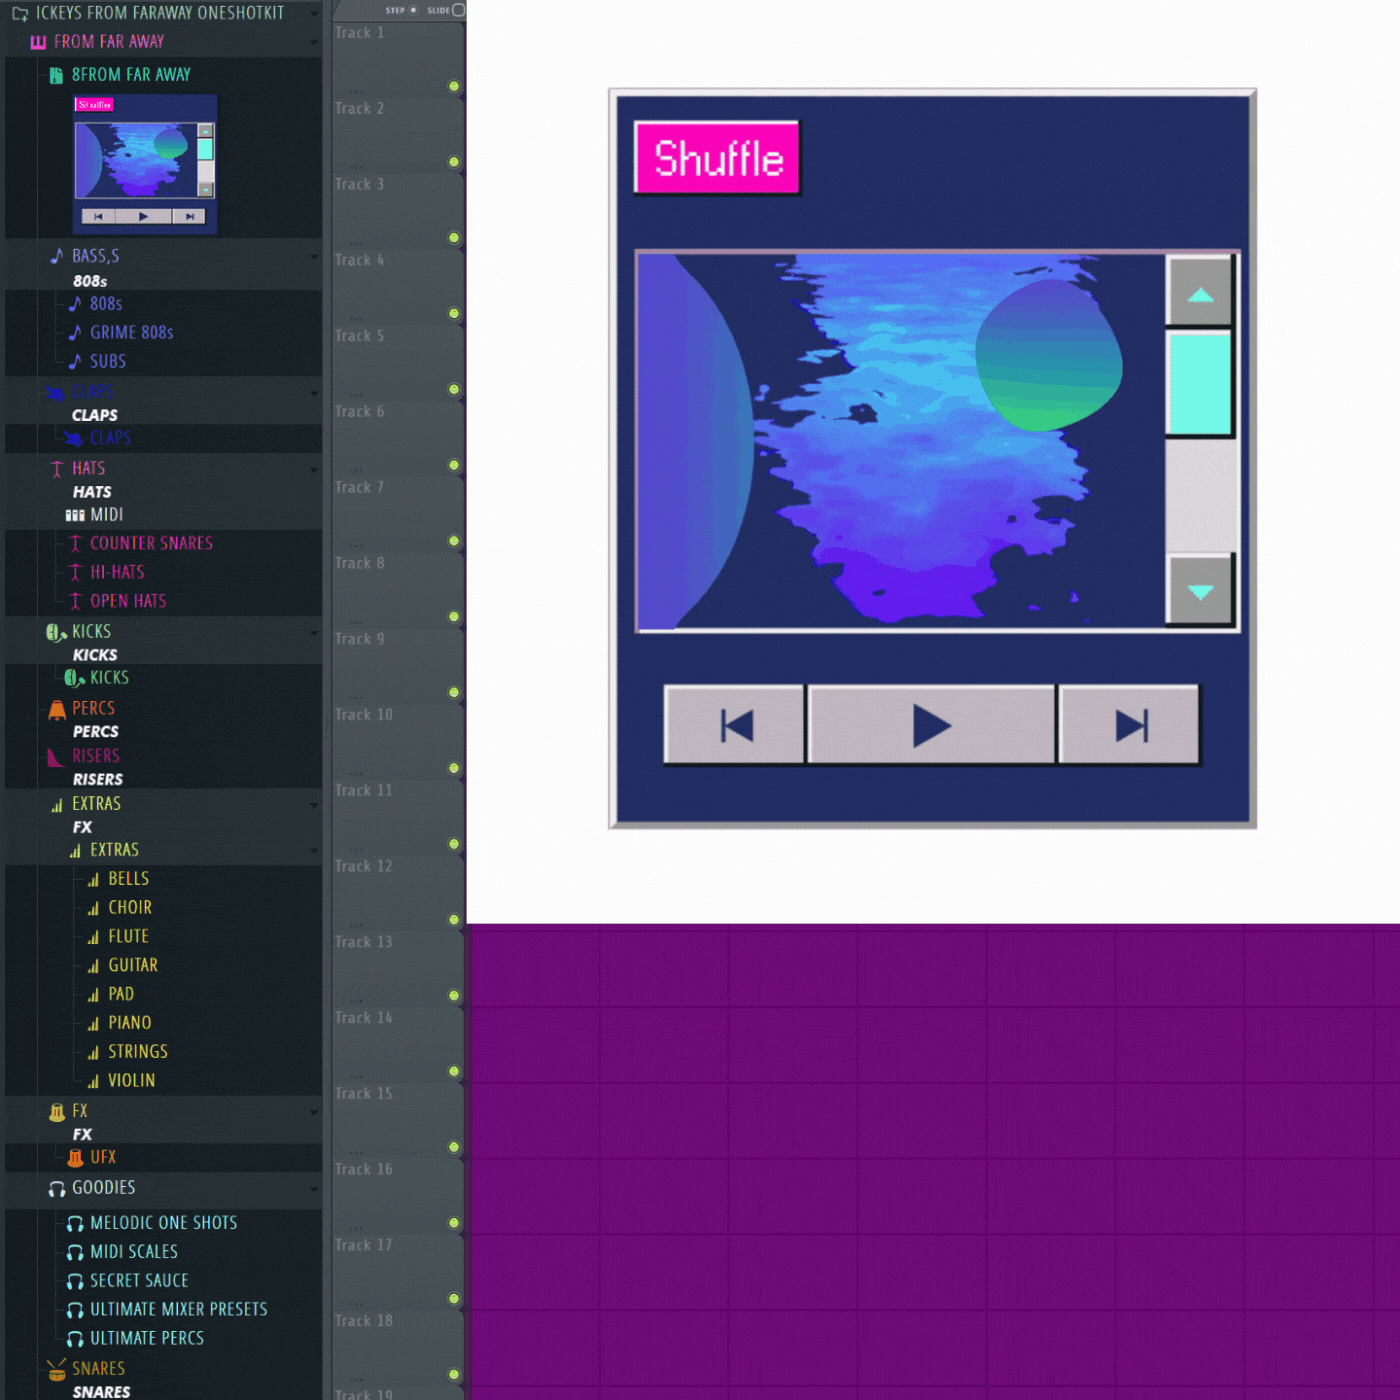Screen dimensions: 1400x1400
Task: Click the pink Shuffle button
Action: click(x=717, y=158)
